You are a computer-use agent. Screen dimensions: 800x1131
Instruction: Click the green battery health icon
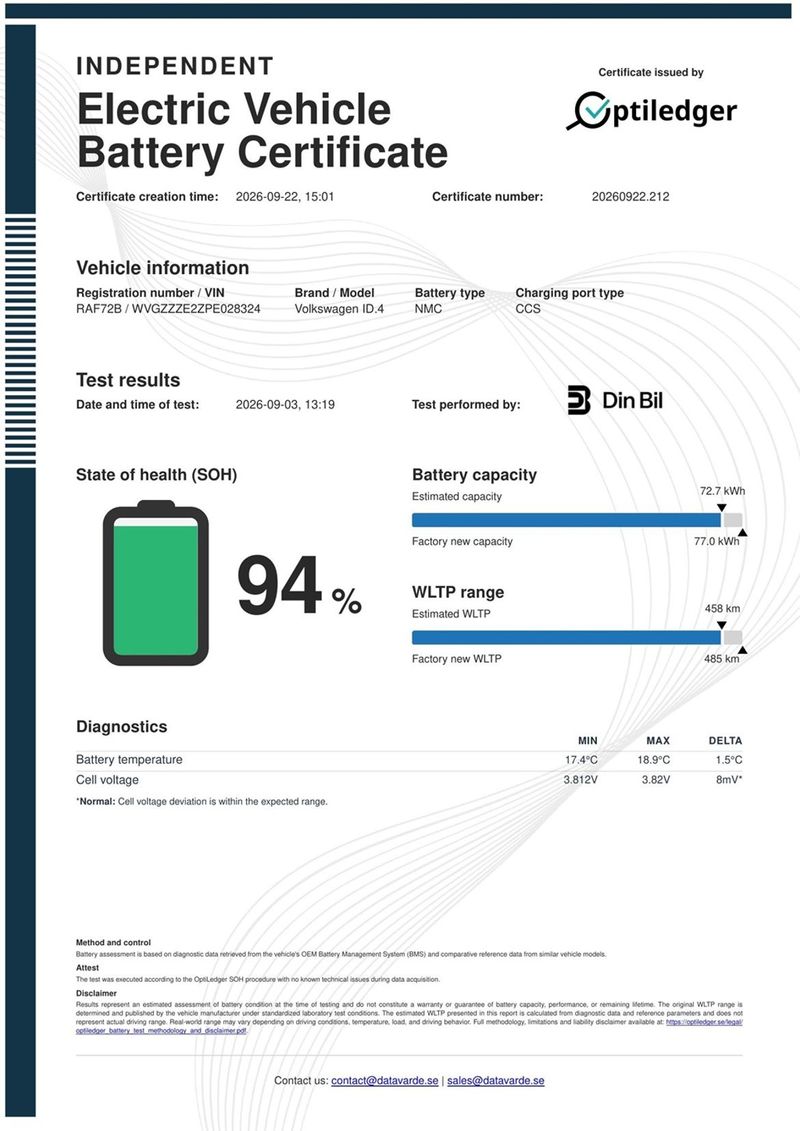[x=156, y=583]
